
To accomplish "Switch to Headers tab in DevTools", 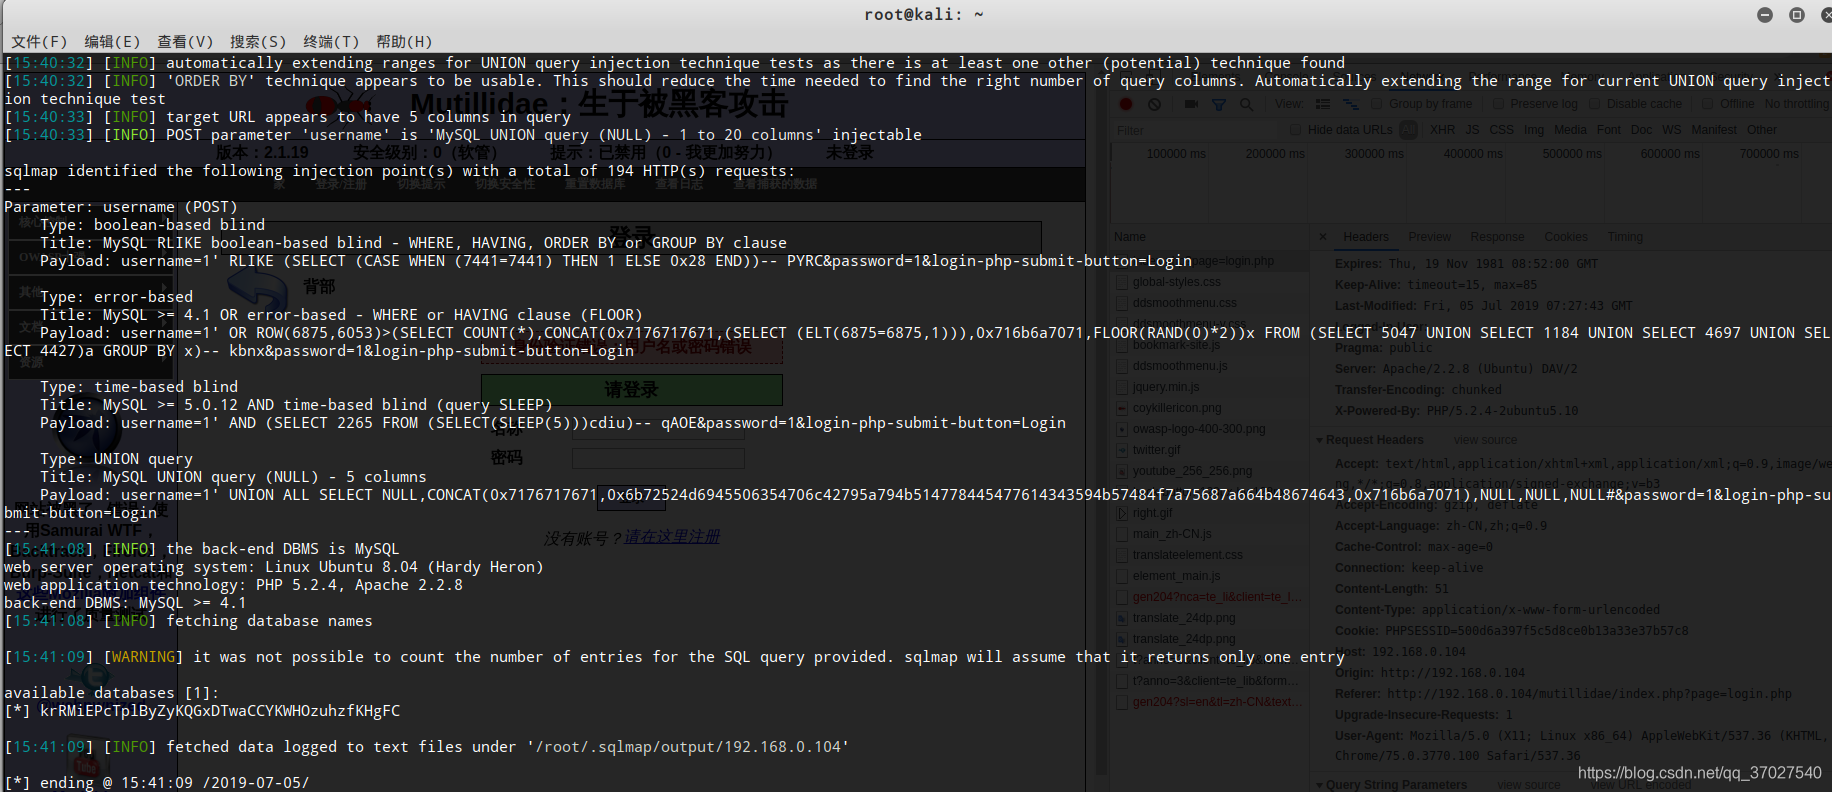I will point(1366,237).
